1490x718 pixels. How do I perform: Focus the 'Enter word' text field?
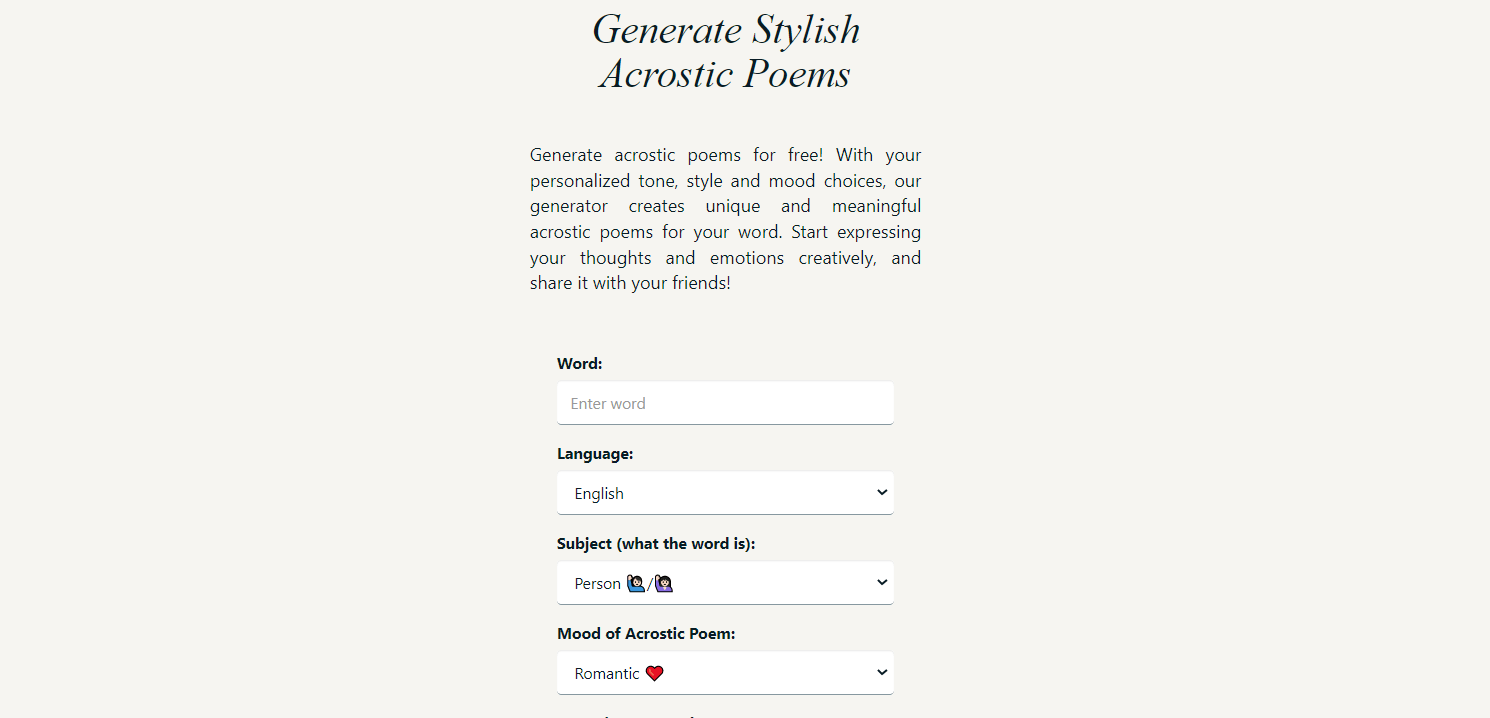tap(725, 403)
